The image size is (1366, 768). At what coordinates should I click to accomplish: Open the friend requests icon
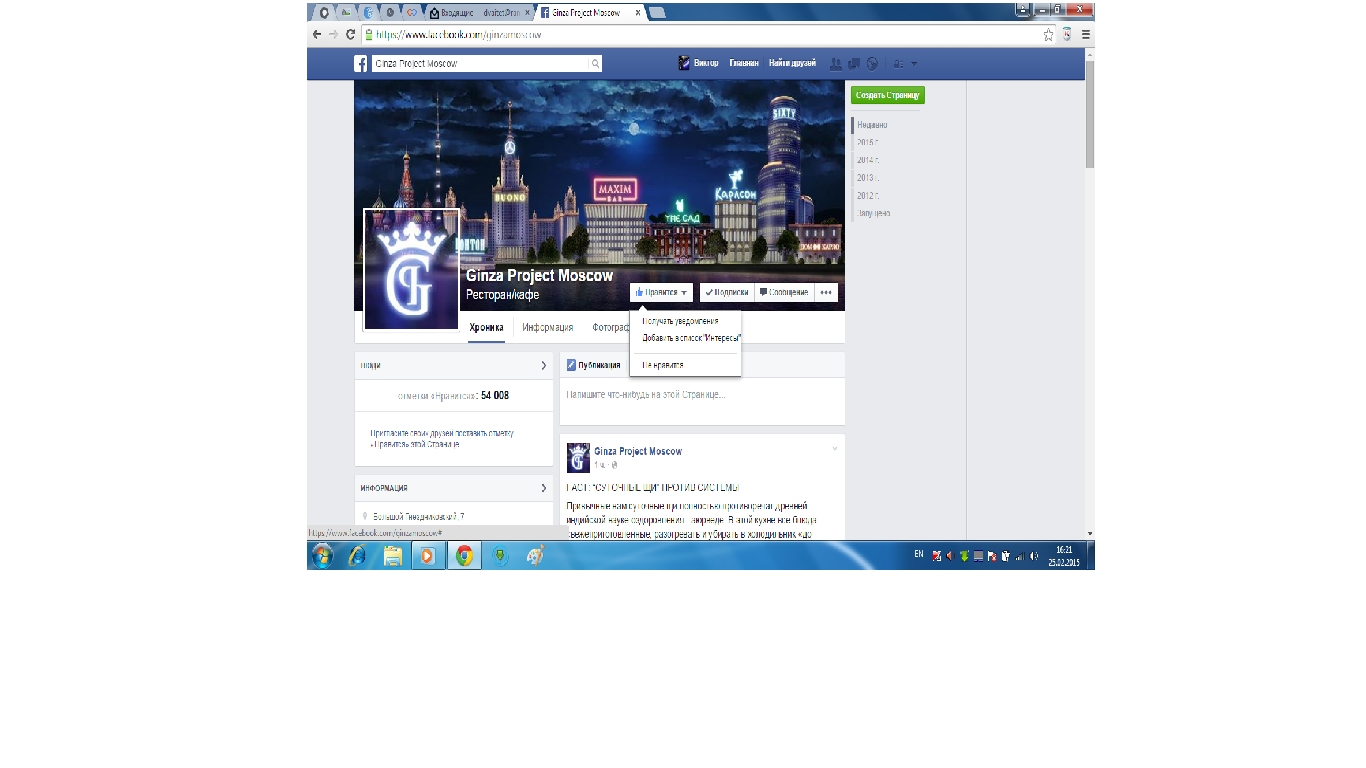coord(836,64)
